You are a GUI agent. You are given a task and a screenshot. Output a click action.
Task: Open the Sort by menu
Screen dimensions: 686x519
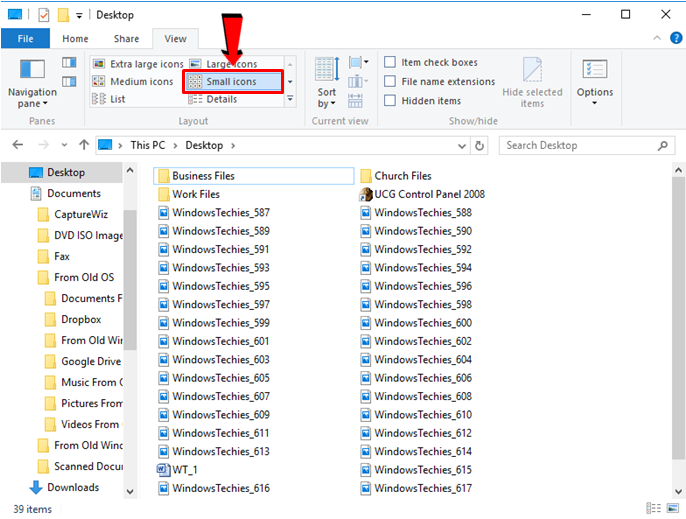[327, 83]
